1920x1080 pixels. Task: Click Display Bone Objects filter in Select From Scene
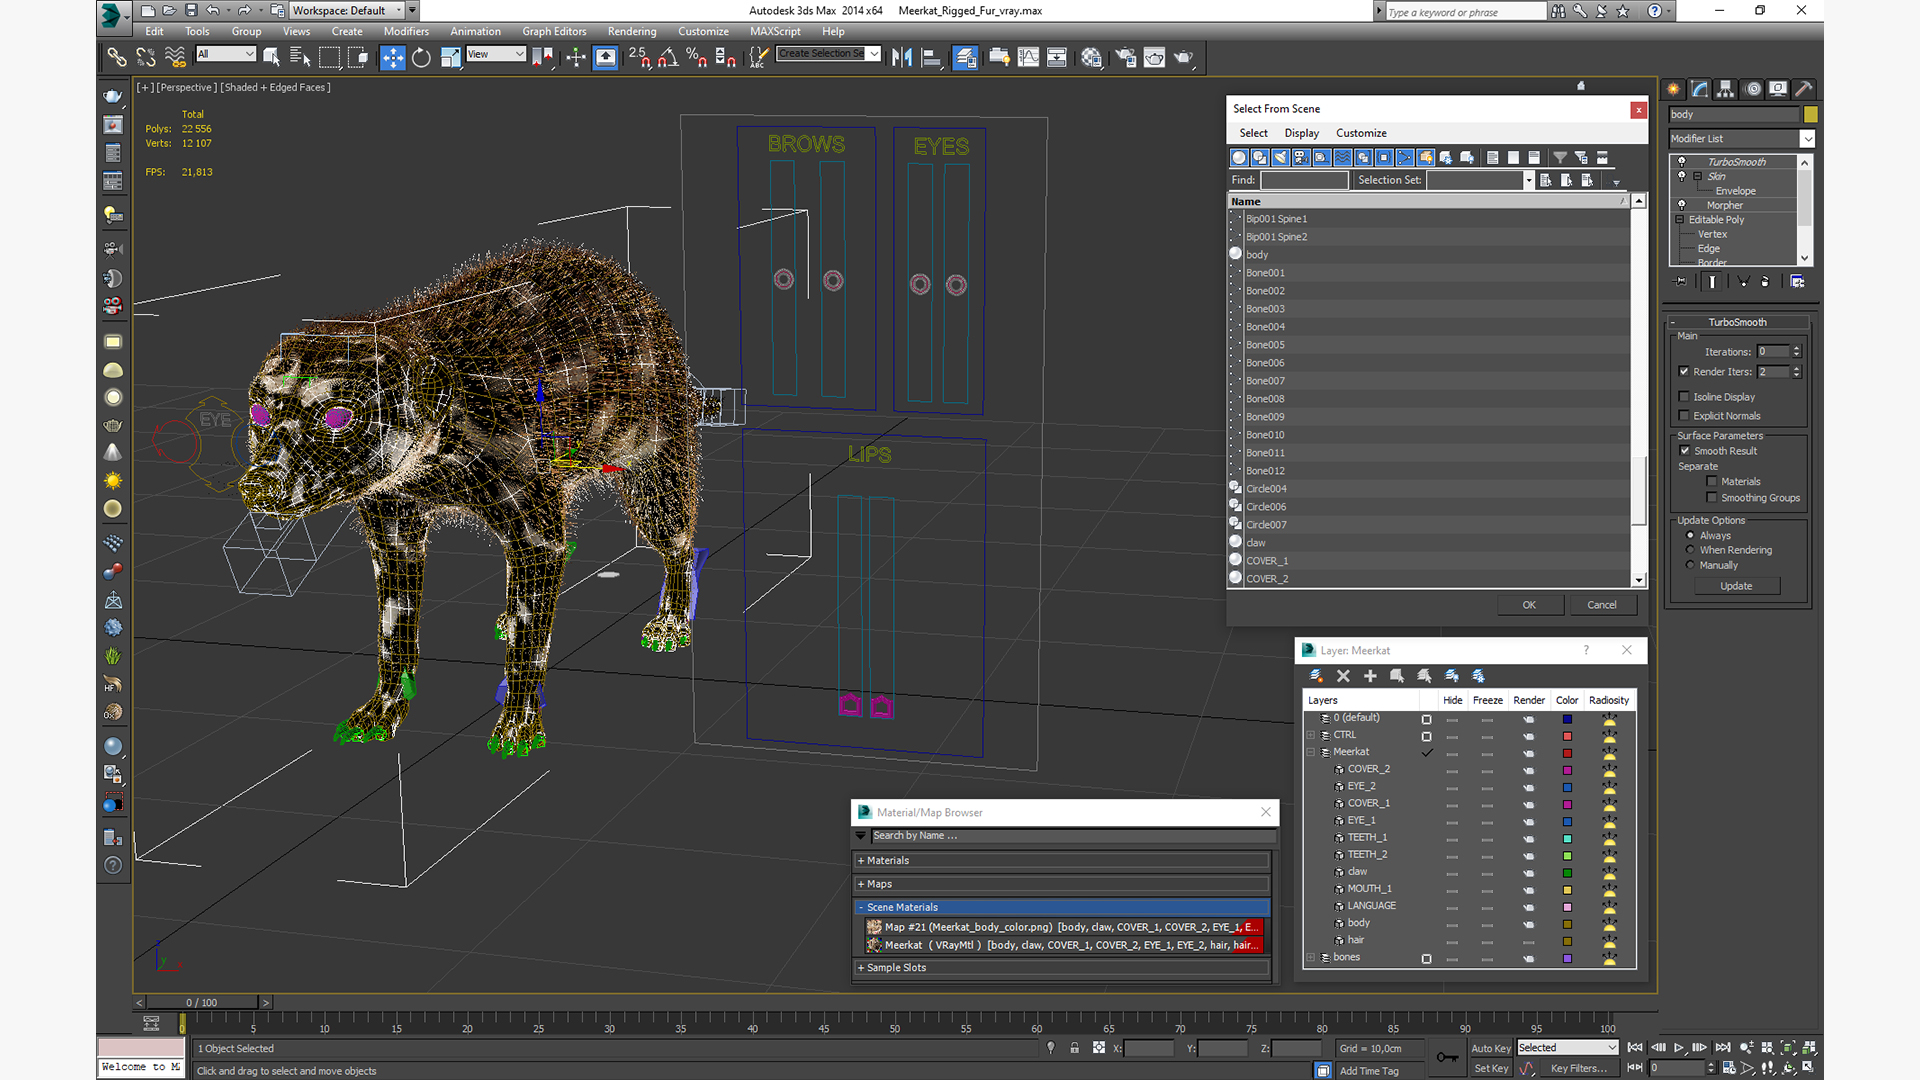[1405, 157]
